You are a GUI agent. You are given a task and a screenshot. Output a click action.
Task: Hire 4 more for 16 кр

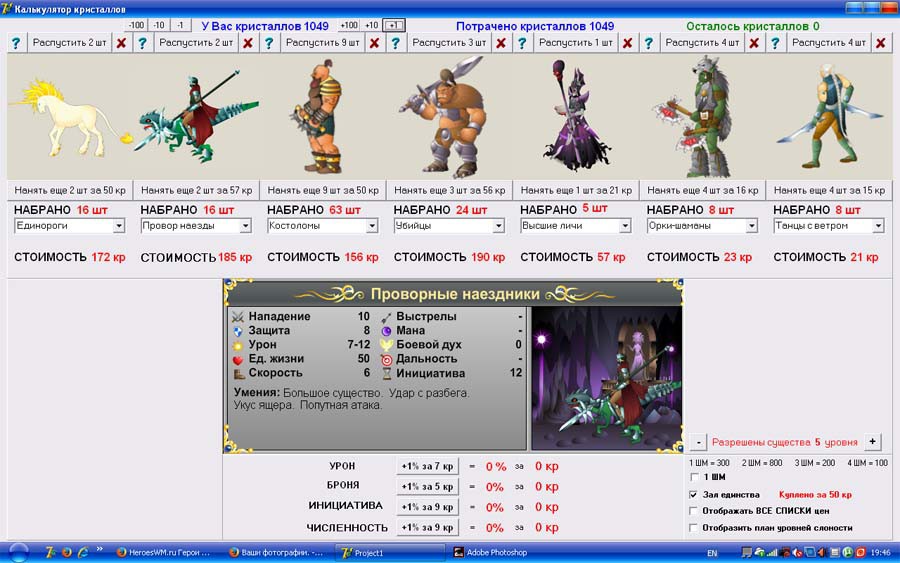pyautogui.click(x=703, y=190)
